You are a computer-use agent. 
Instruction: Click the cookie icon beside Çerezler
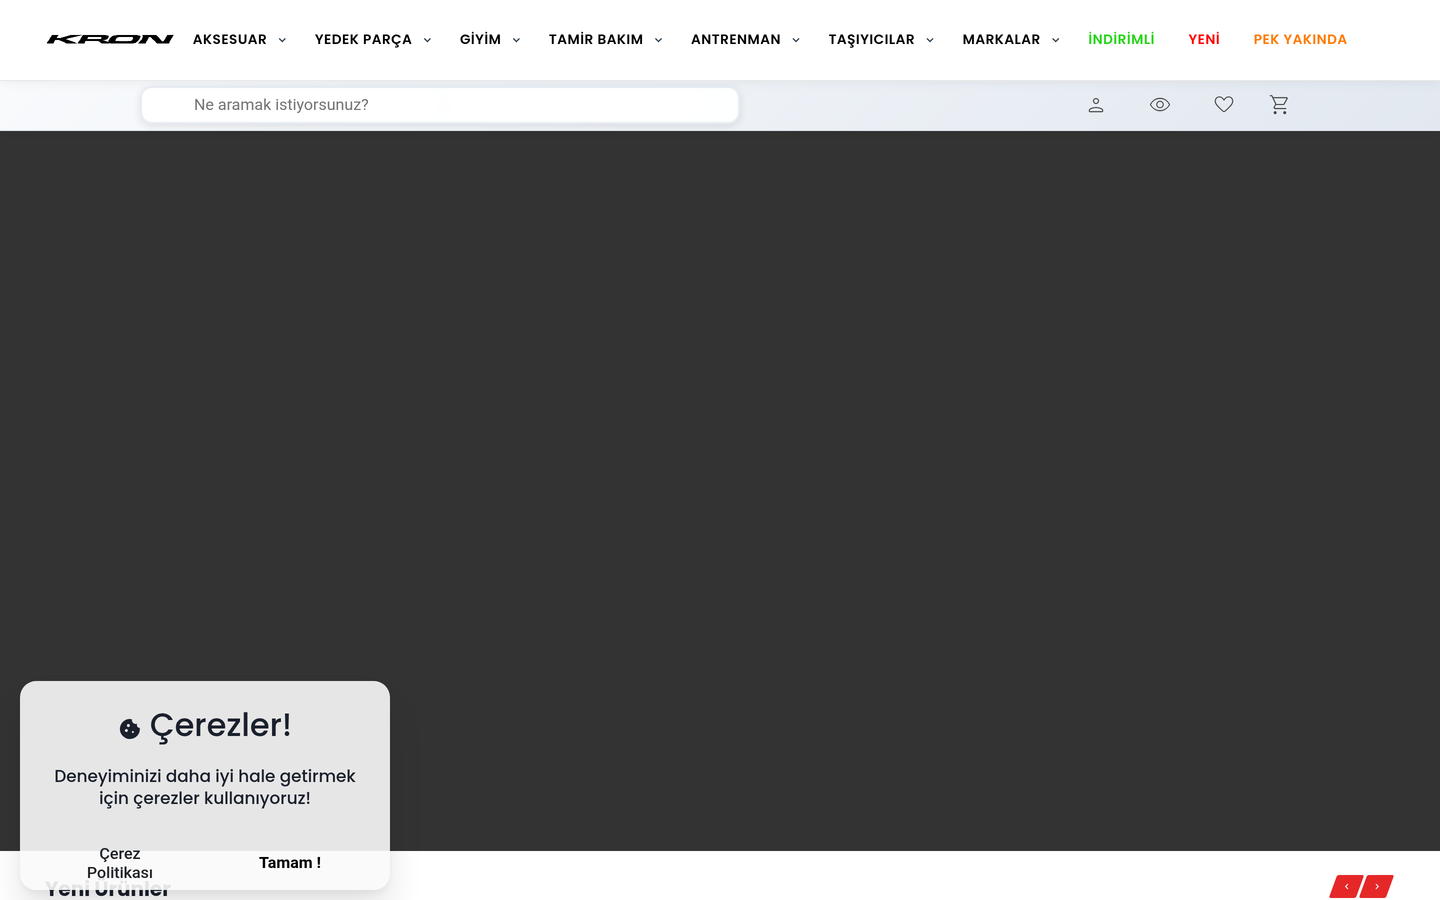(x=130, y=729)
